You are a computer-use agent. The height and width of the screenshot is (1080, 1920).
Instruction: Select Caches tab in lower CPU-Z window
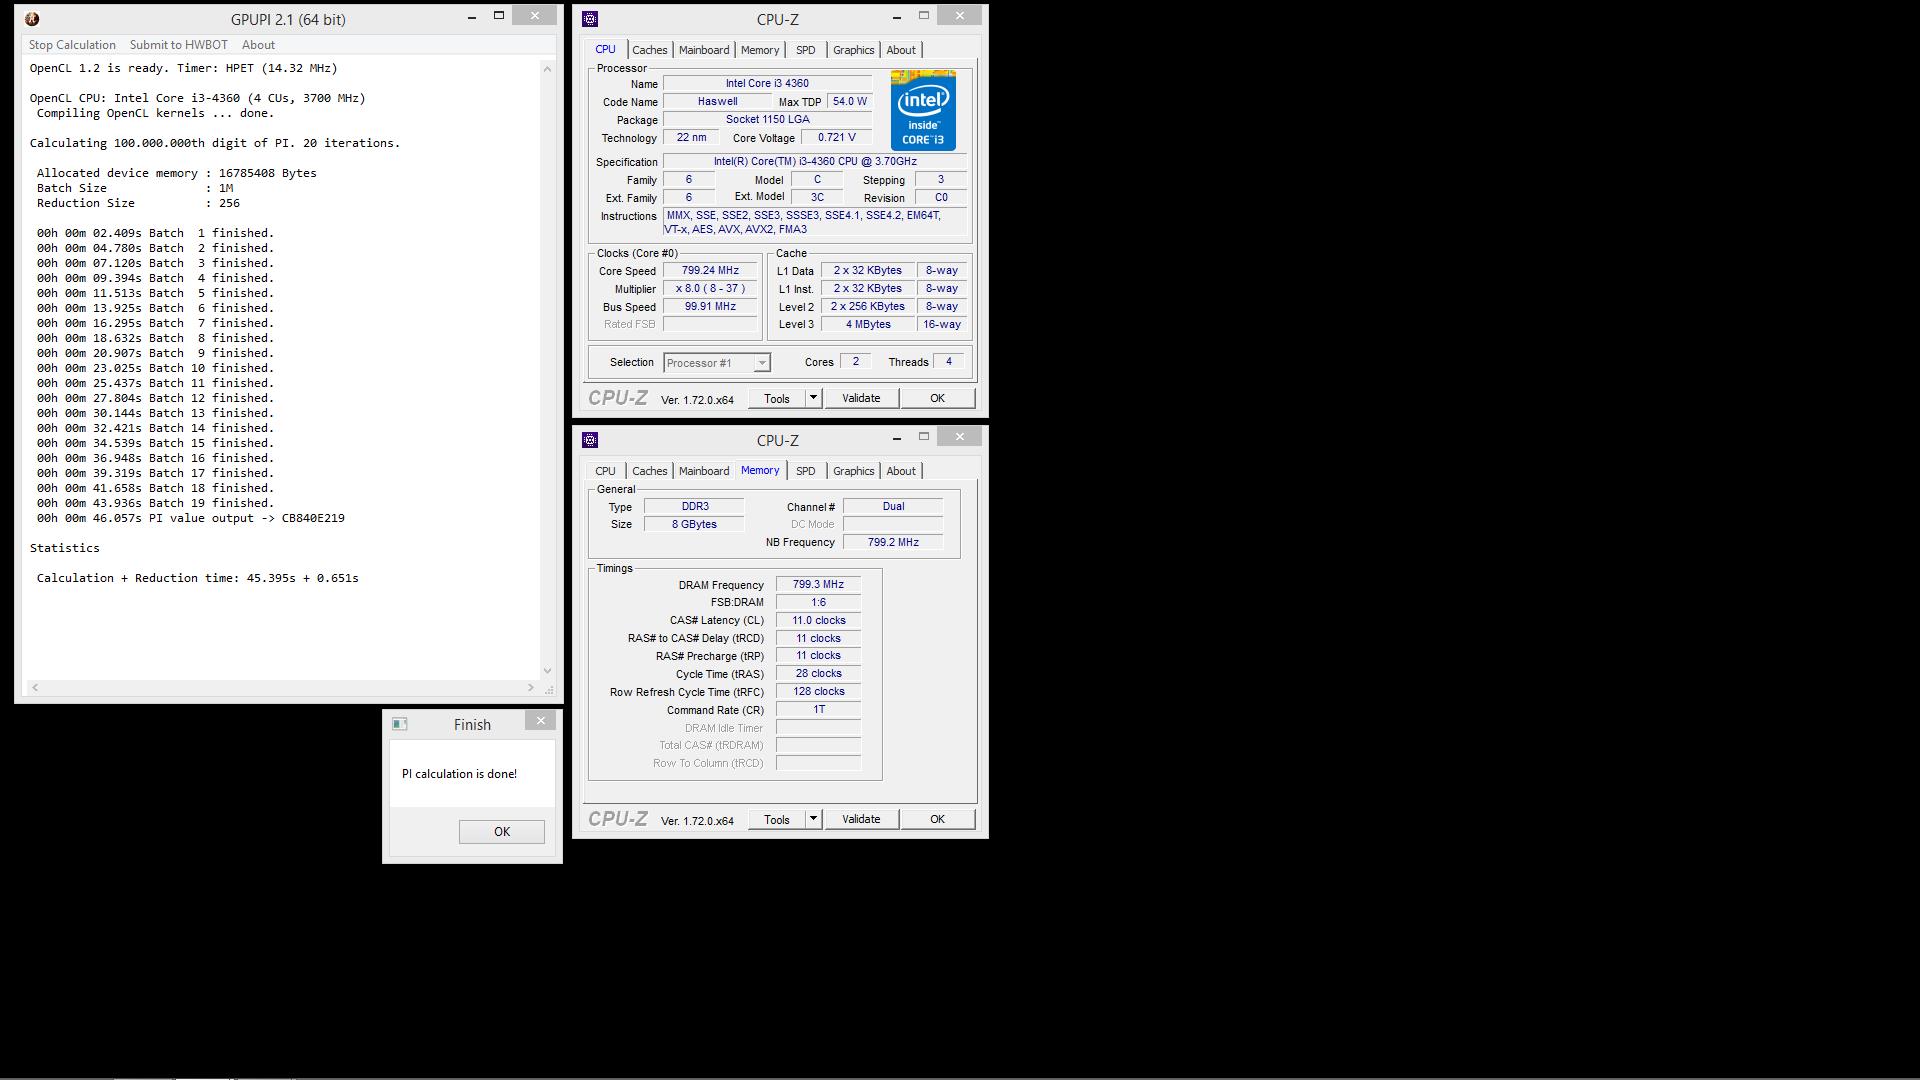(649, 471)
